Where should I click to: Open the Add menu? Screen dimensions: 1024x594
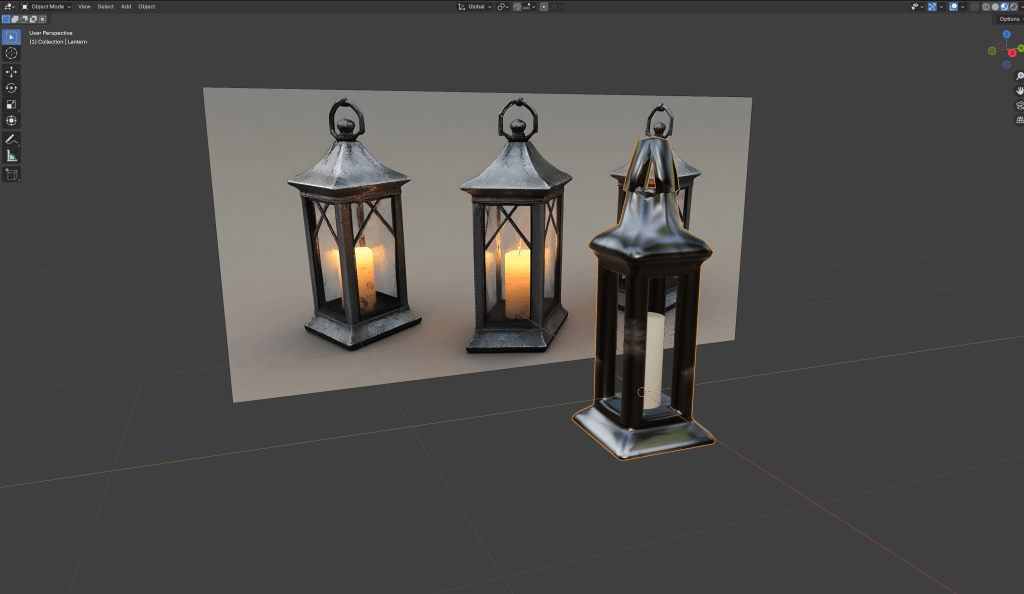pyautogui.click(x=126, y=6)
